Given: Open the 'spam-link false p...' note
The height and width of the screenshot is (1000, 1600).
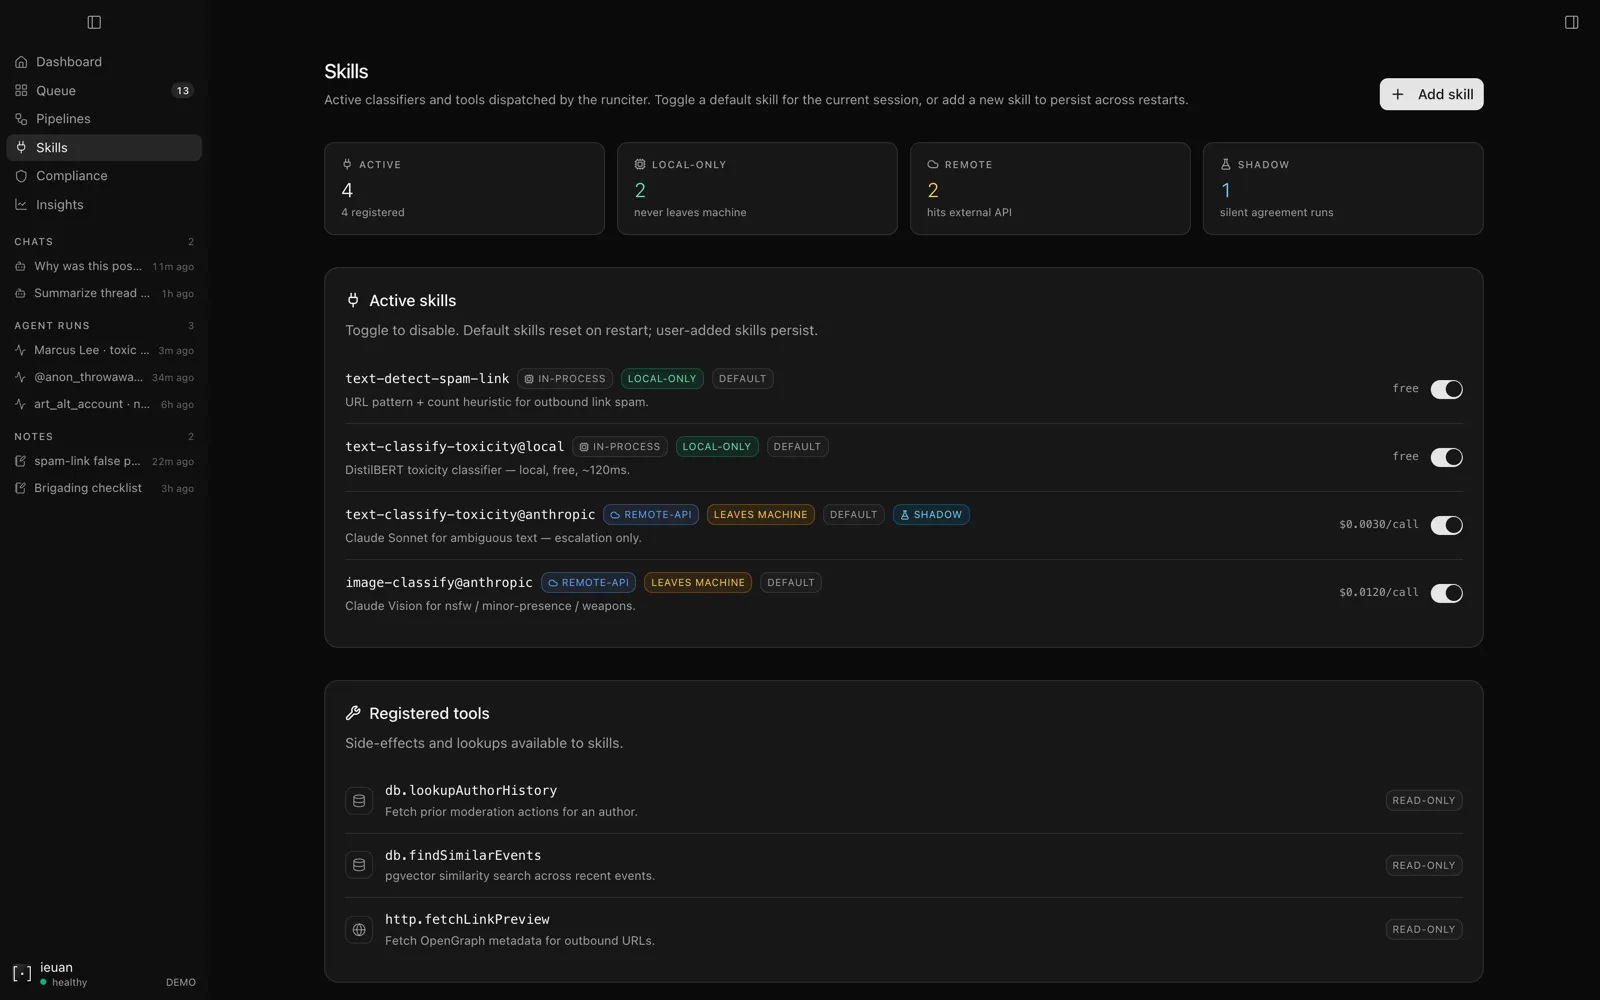Looking at the screenshot, I should pyautogui.click(x=104, y=461).
